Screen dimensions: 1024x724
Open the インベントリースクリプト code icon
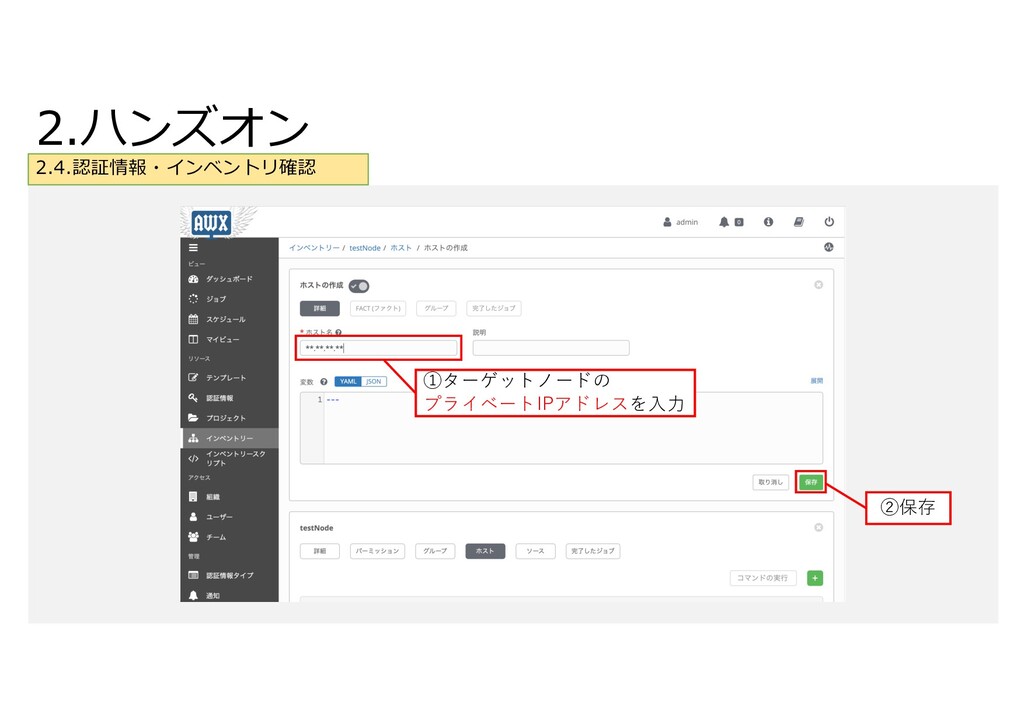[193, 458]
